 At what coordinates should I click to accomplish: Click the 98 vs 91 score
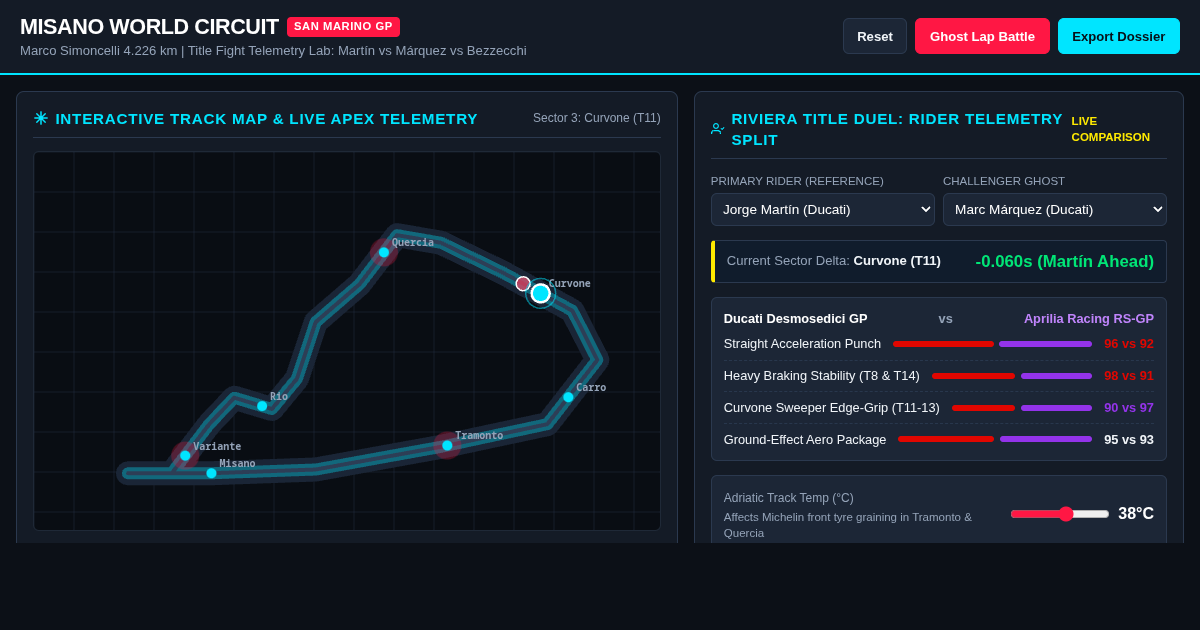[x=1128, y=376]
